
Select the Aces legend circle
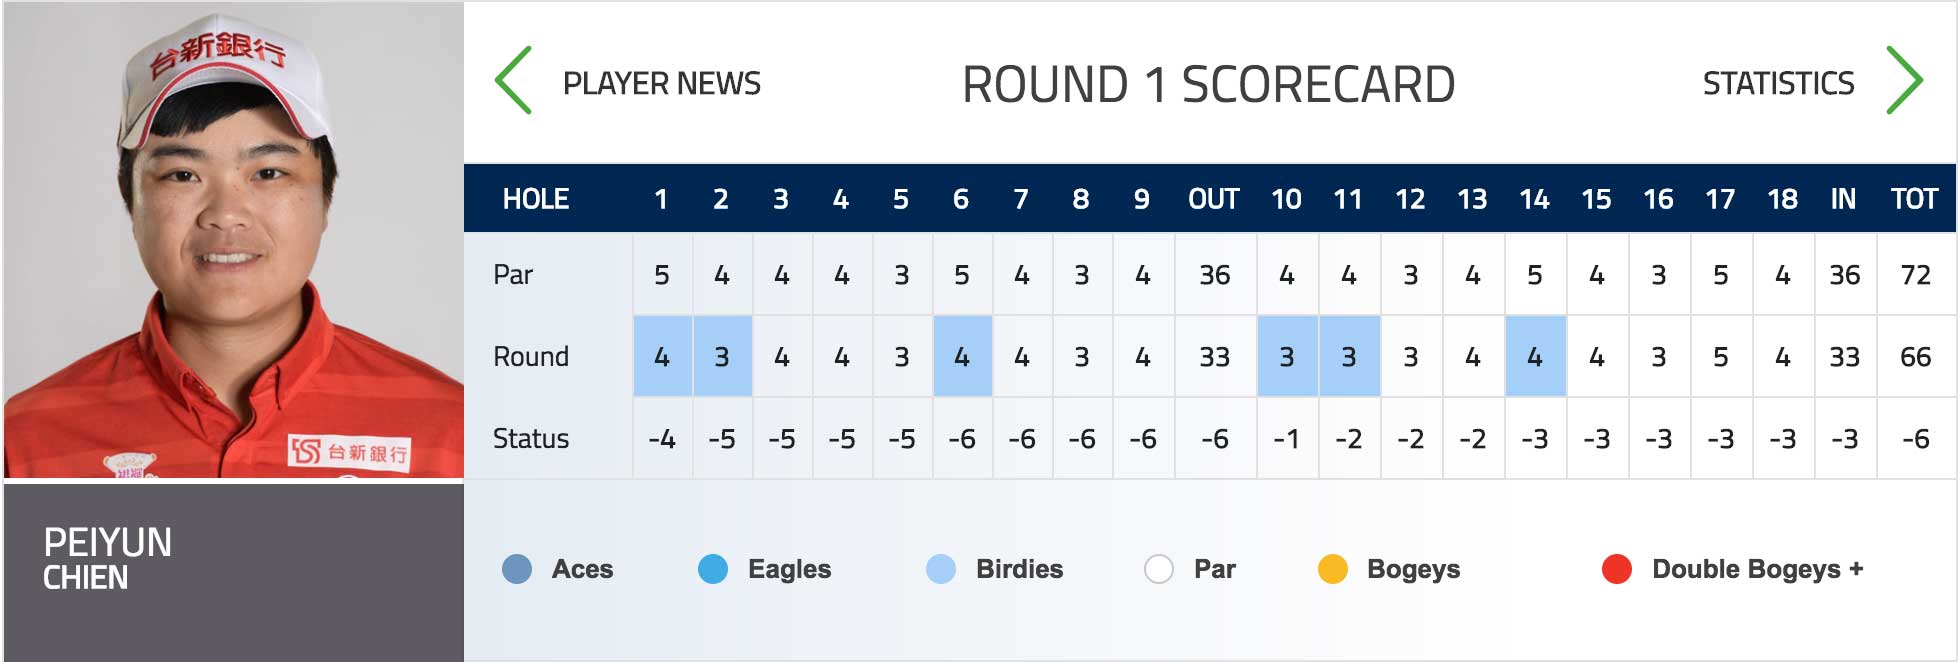517,569
